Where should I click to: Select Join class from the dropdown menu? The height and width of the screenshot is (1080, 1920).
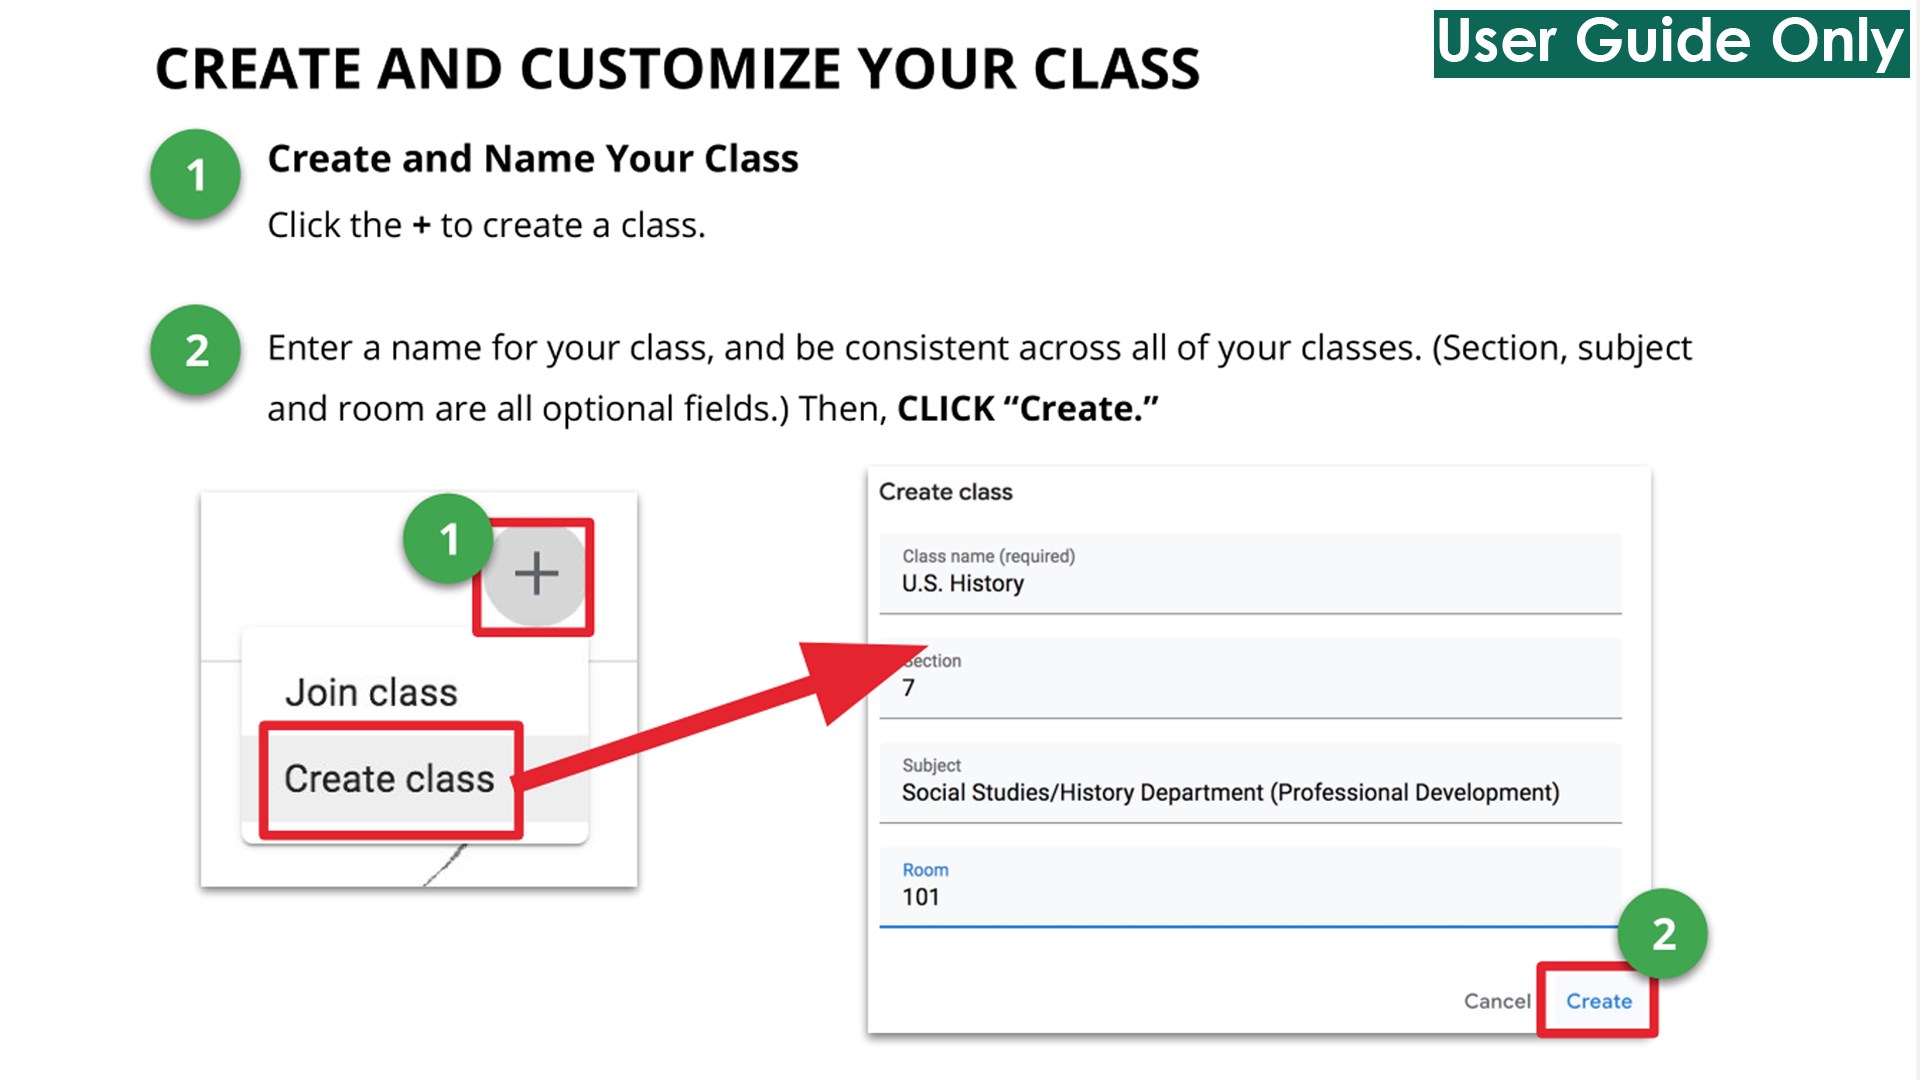[371, 692]
